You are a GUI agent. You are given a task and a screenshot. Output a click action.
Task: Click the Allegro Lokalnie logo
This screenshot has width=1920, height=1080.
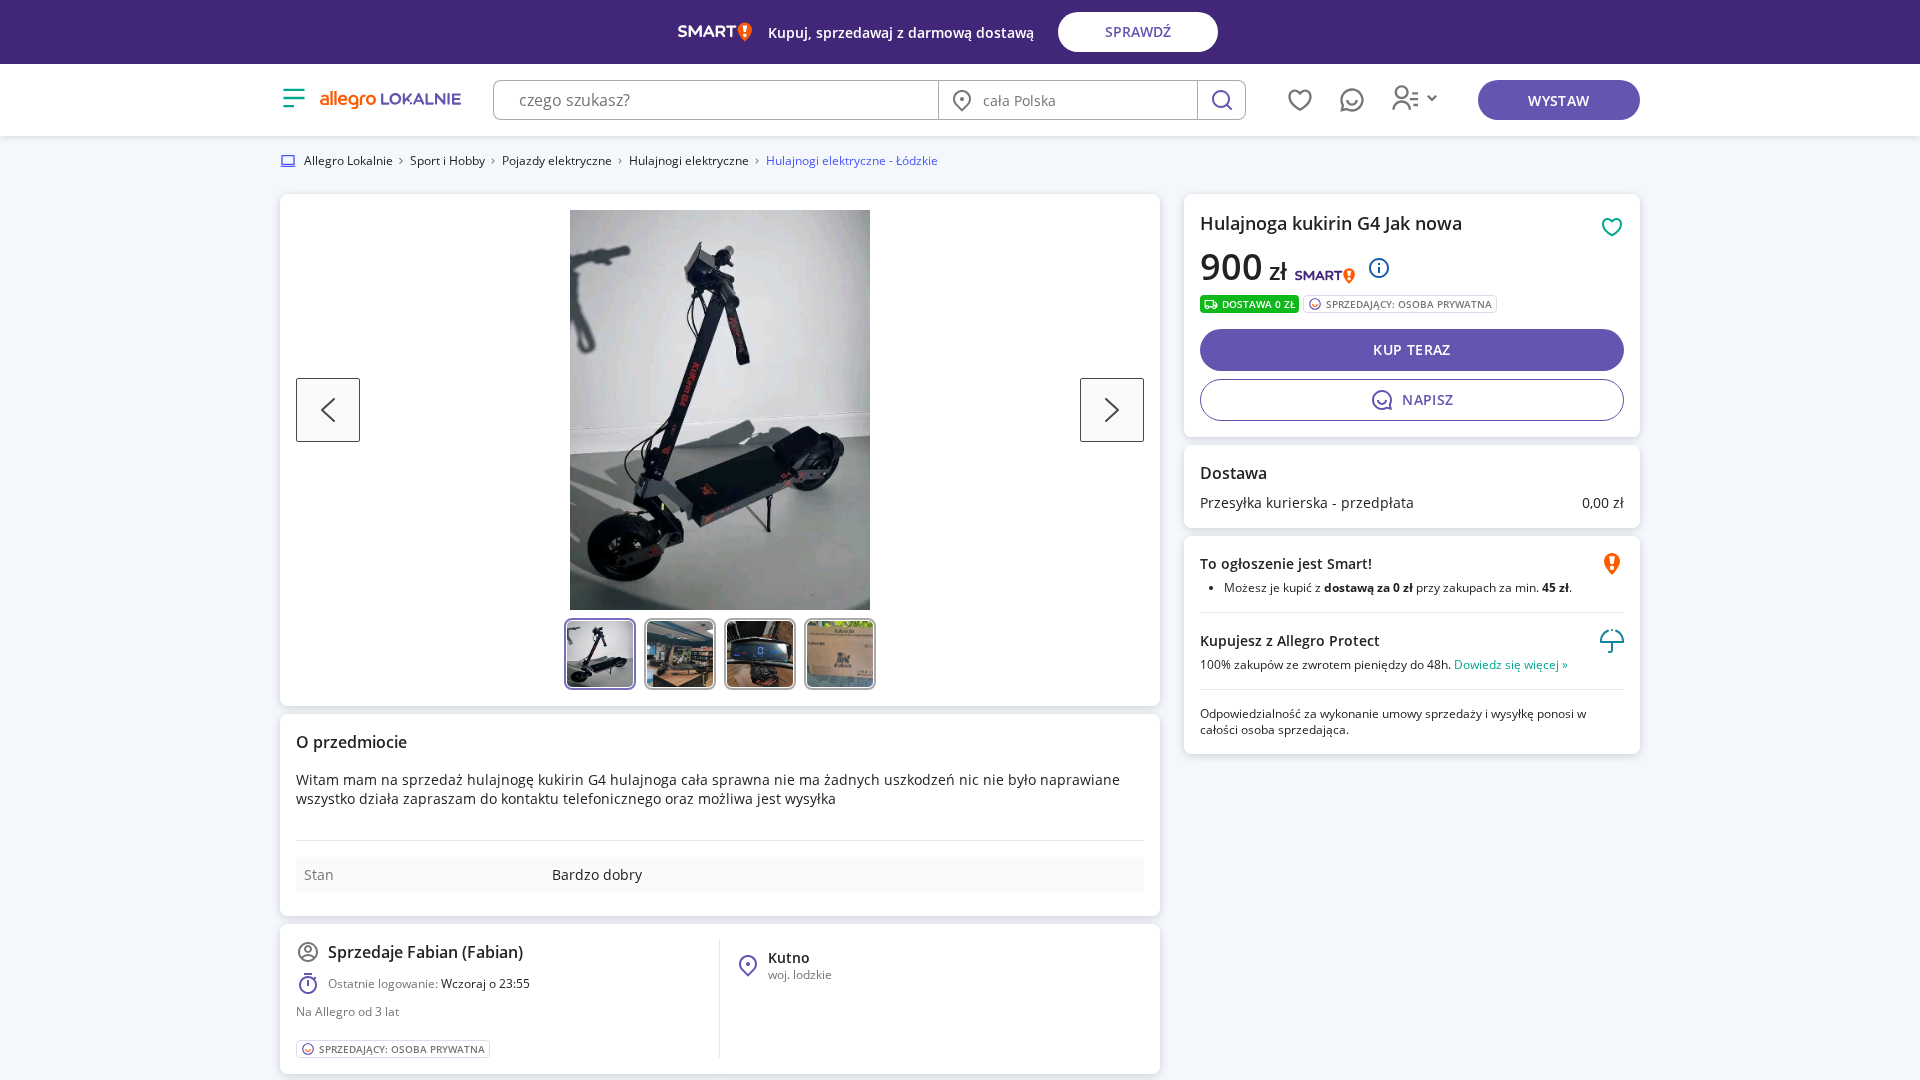click(x=390, y=99)
